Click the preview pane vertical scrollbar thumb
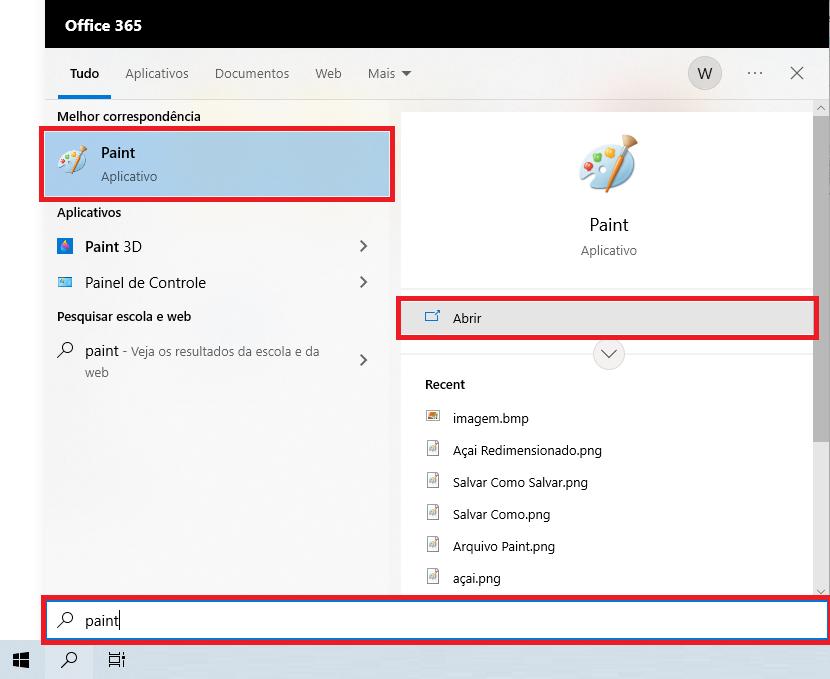The width and height of the screenshot is (830, 679). tap(821, 278)
